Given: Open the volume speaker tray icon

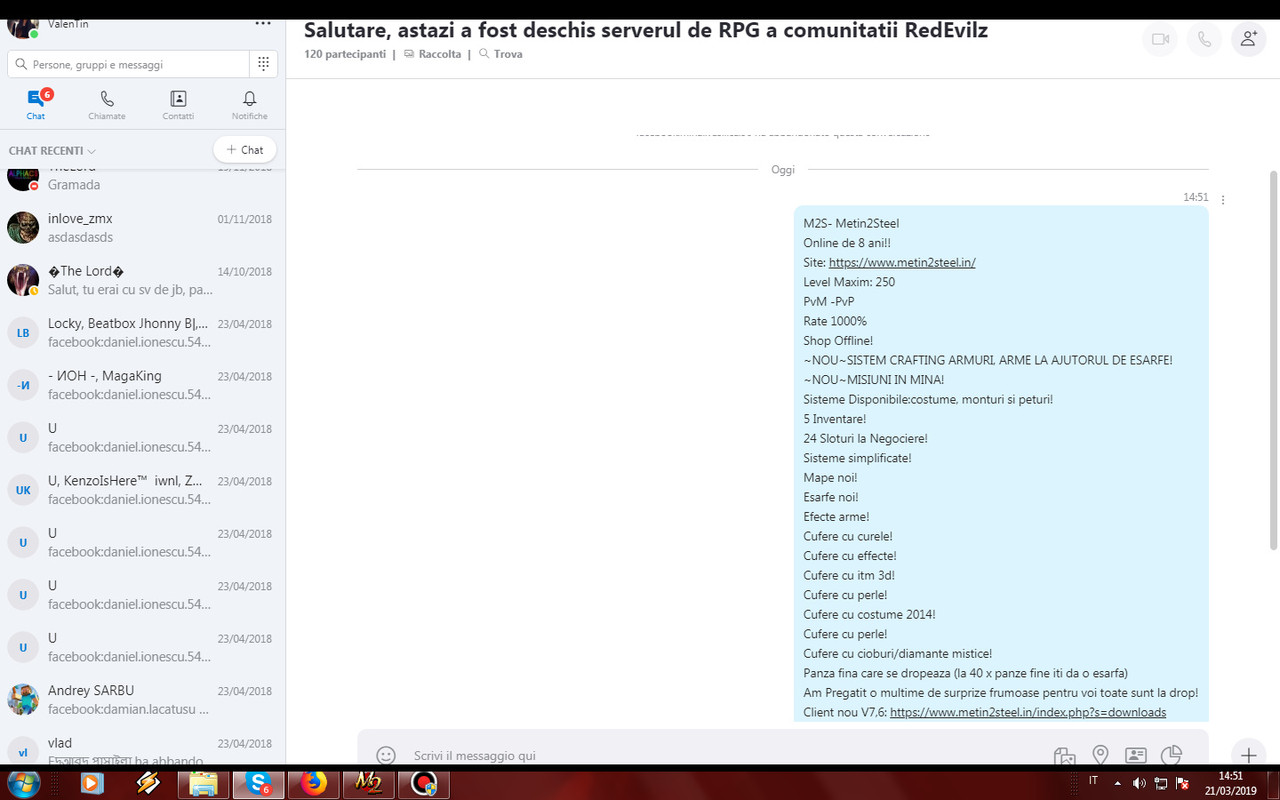Looking at the screenshot, I should click(1140, 783).
